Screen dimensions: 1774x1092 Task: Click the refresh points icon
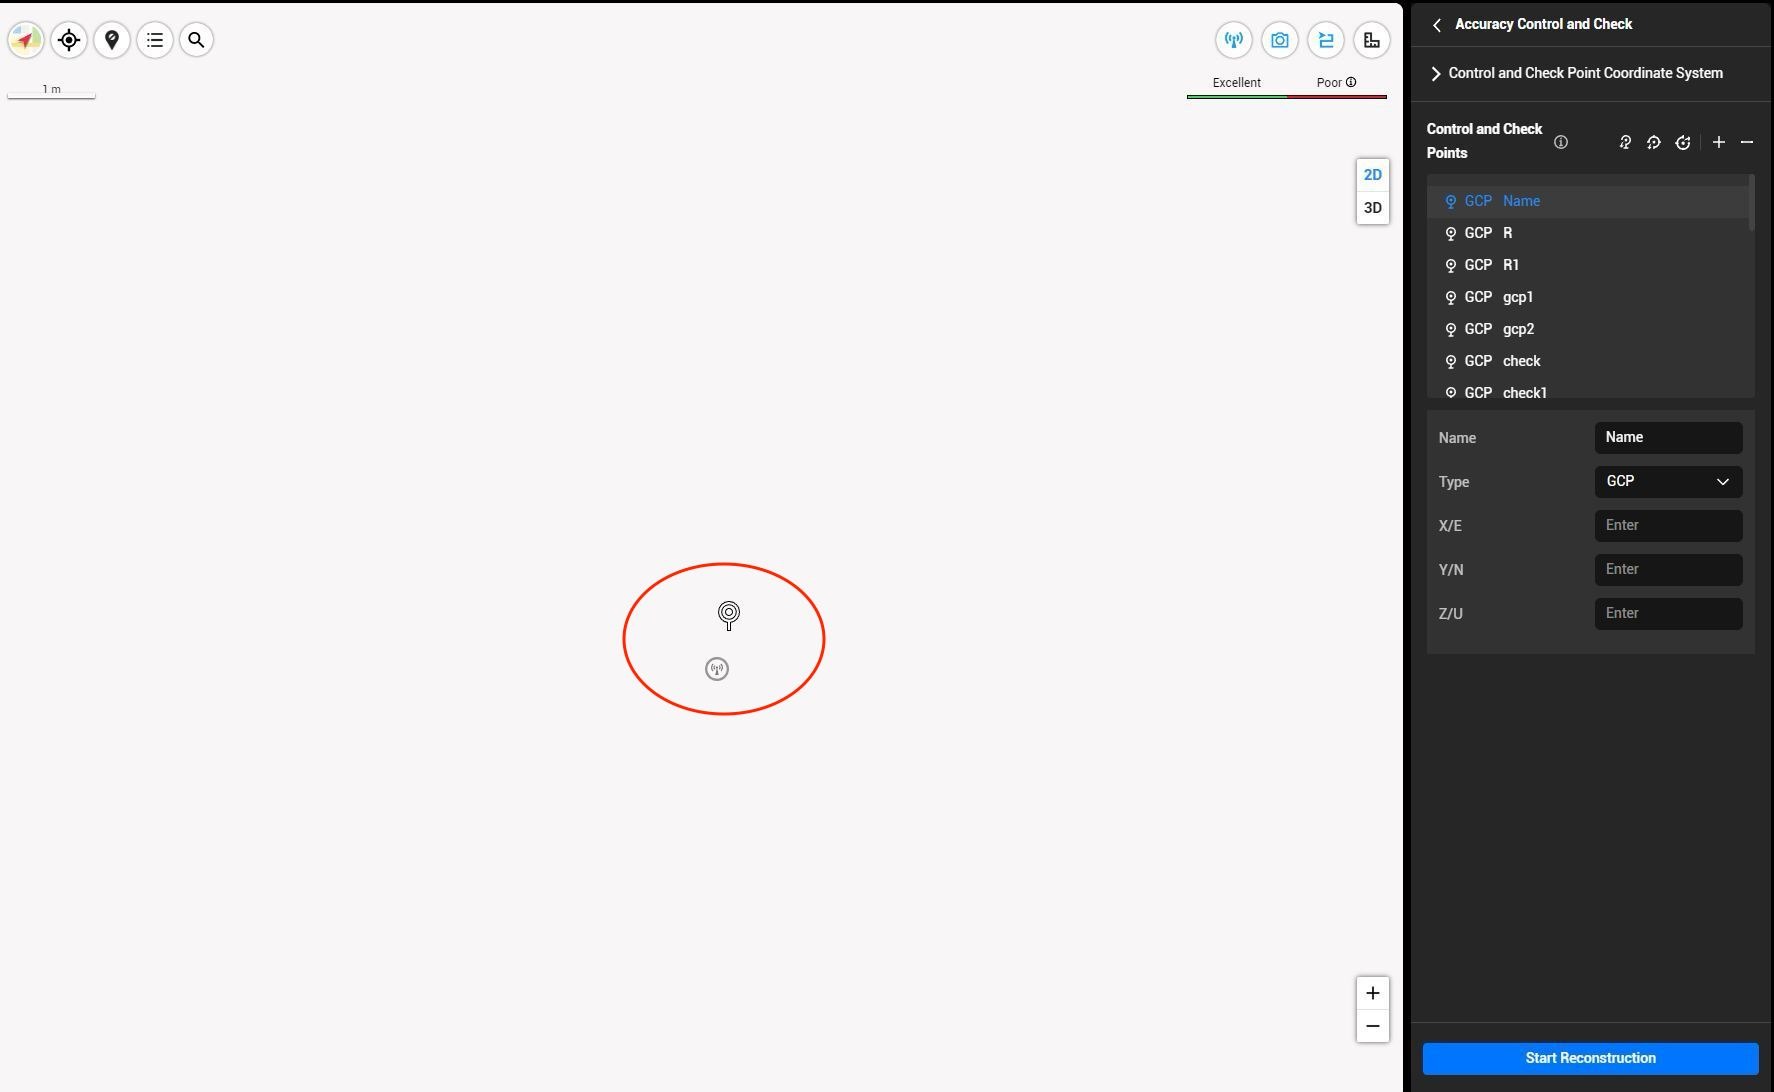1682,143
